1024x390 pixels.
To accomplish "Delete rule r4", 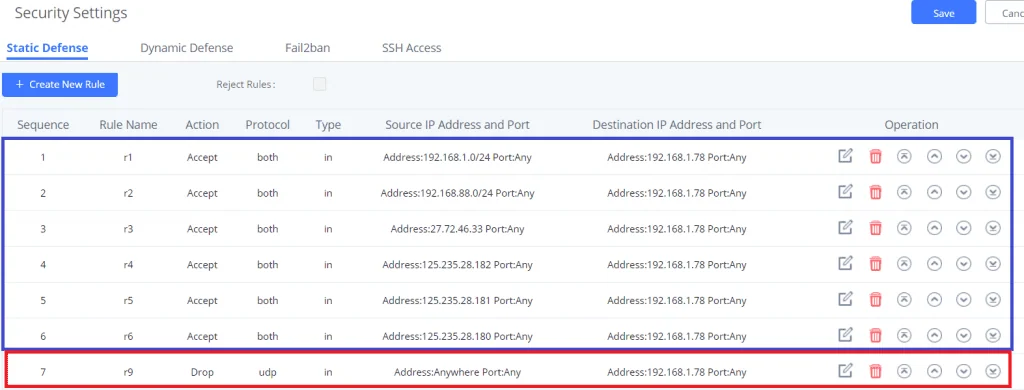I will click(x=875, y=263).
